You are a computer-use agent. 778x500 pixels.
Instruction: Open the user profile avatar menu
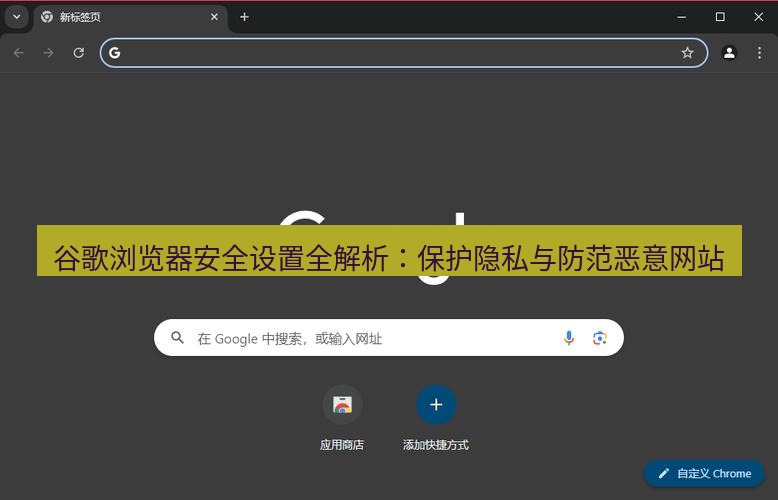coord(729,53)
